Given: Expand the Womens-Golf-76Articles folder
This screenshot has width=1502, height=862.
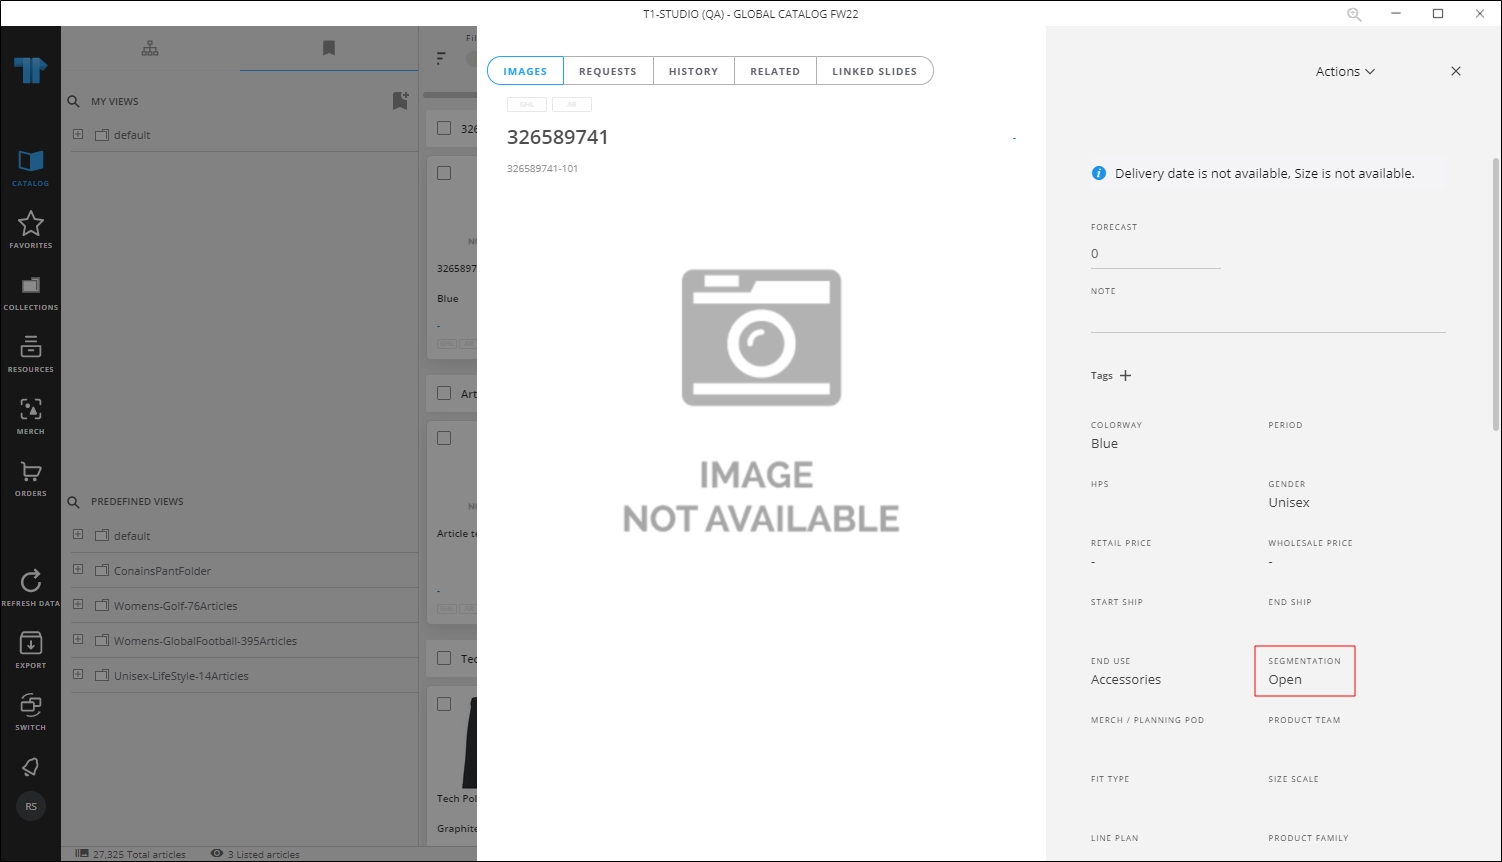Looking at the screenshot, I should click(x=78, y=605).
